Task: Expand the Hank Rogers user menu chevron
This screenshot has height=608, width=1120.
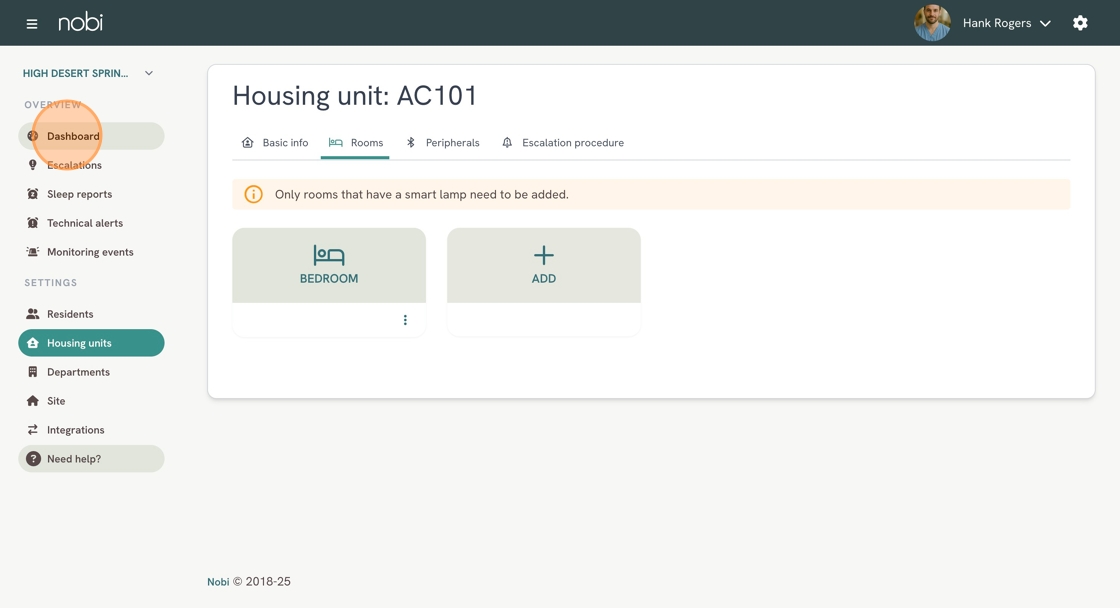Action: pos(1045,24)
